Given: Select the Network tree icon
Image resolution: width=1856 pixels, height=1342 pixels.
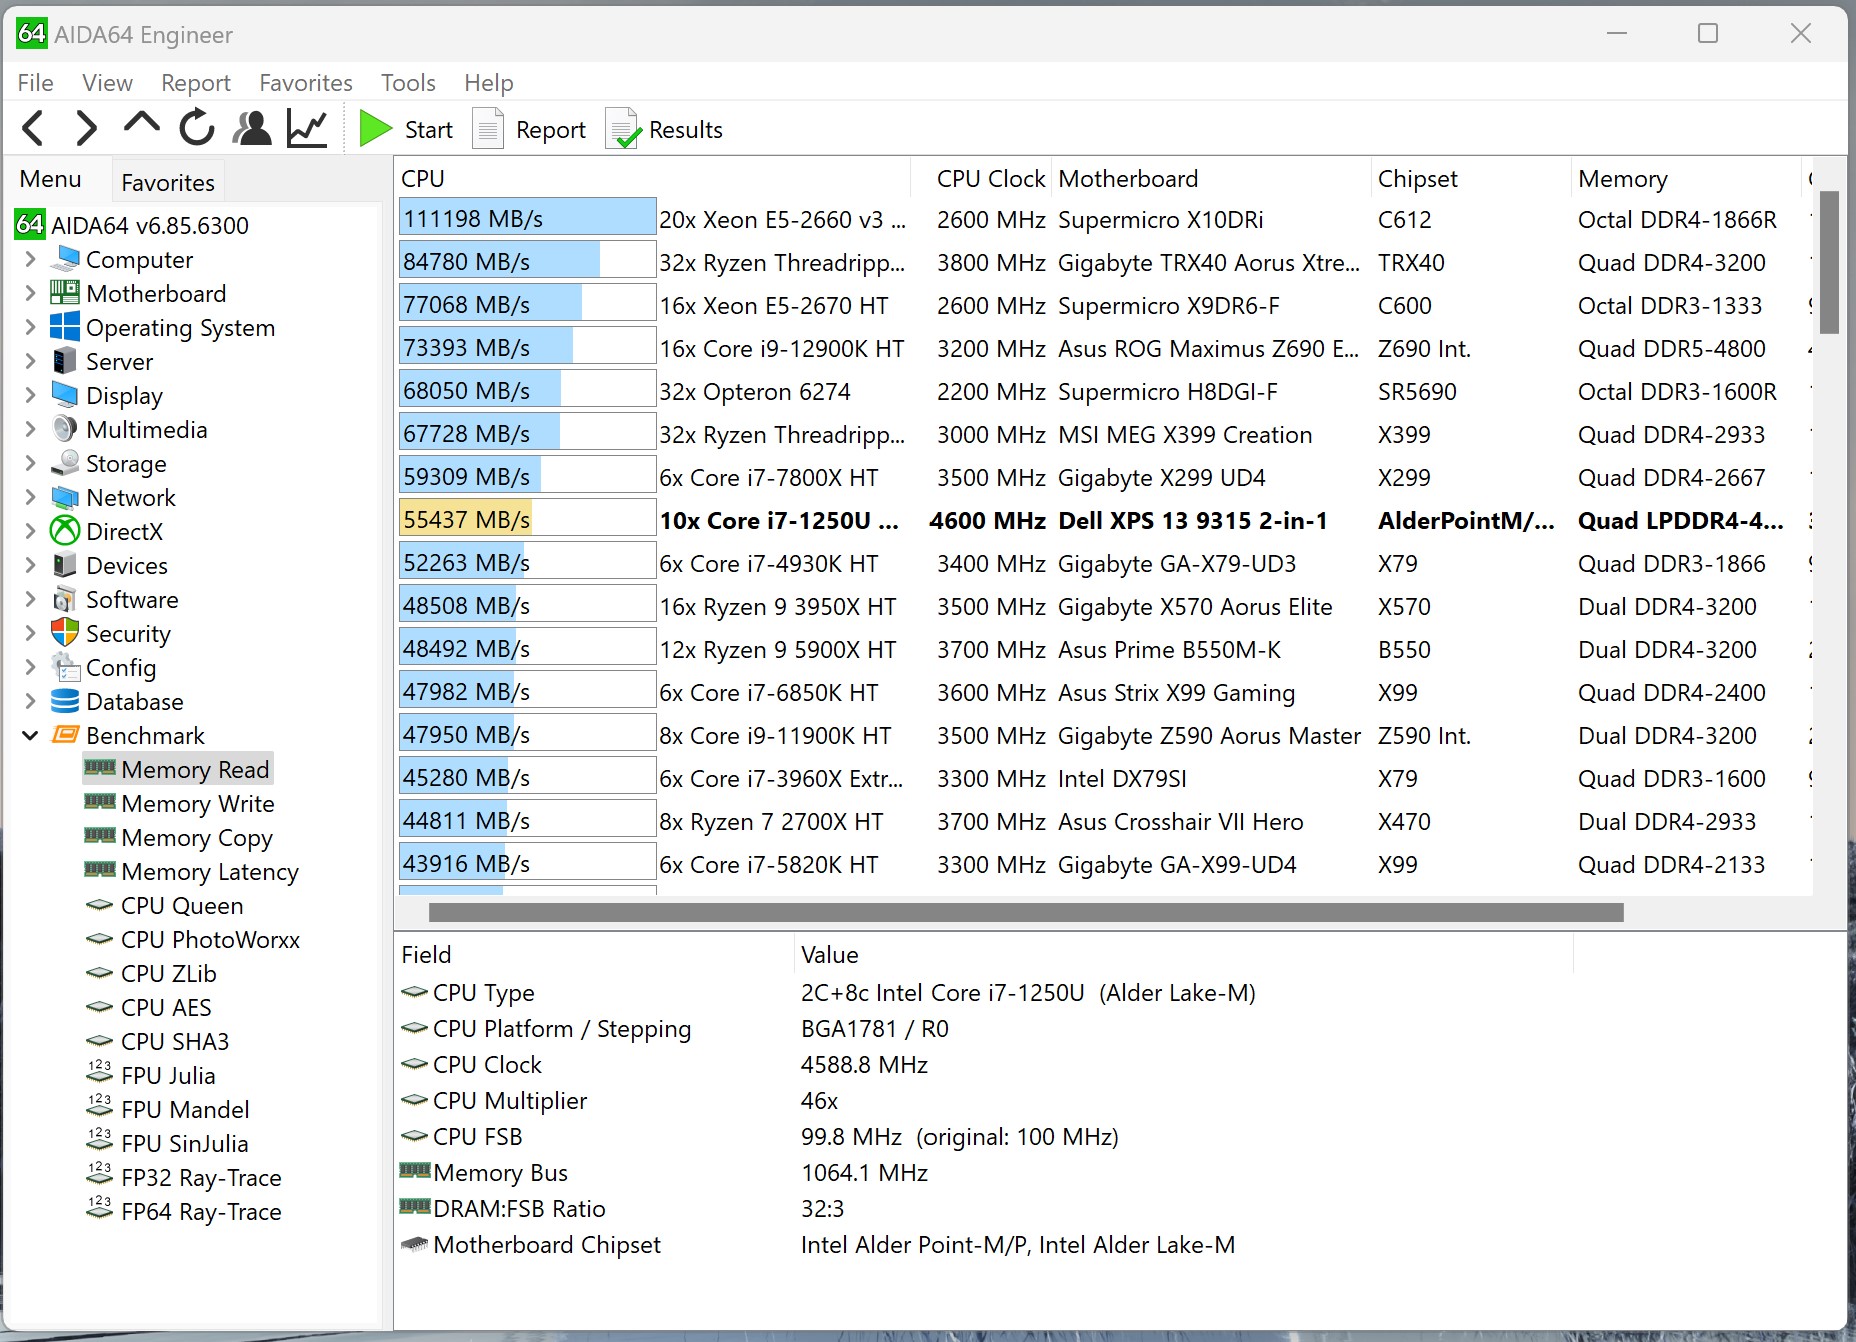Looking at the screenshot, I should (65, 497).
